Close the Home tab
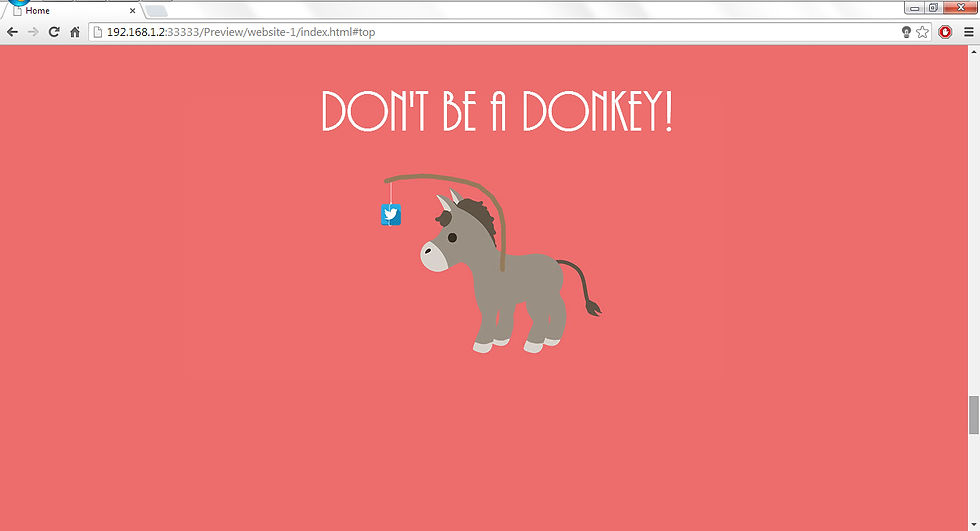This screenshot has height=531, width=980. pos(132,11)
